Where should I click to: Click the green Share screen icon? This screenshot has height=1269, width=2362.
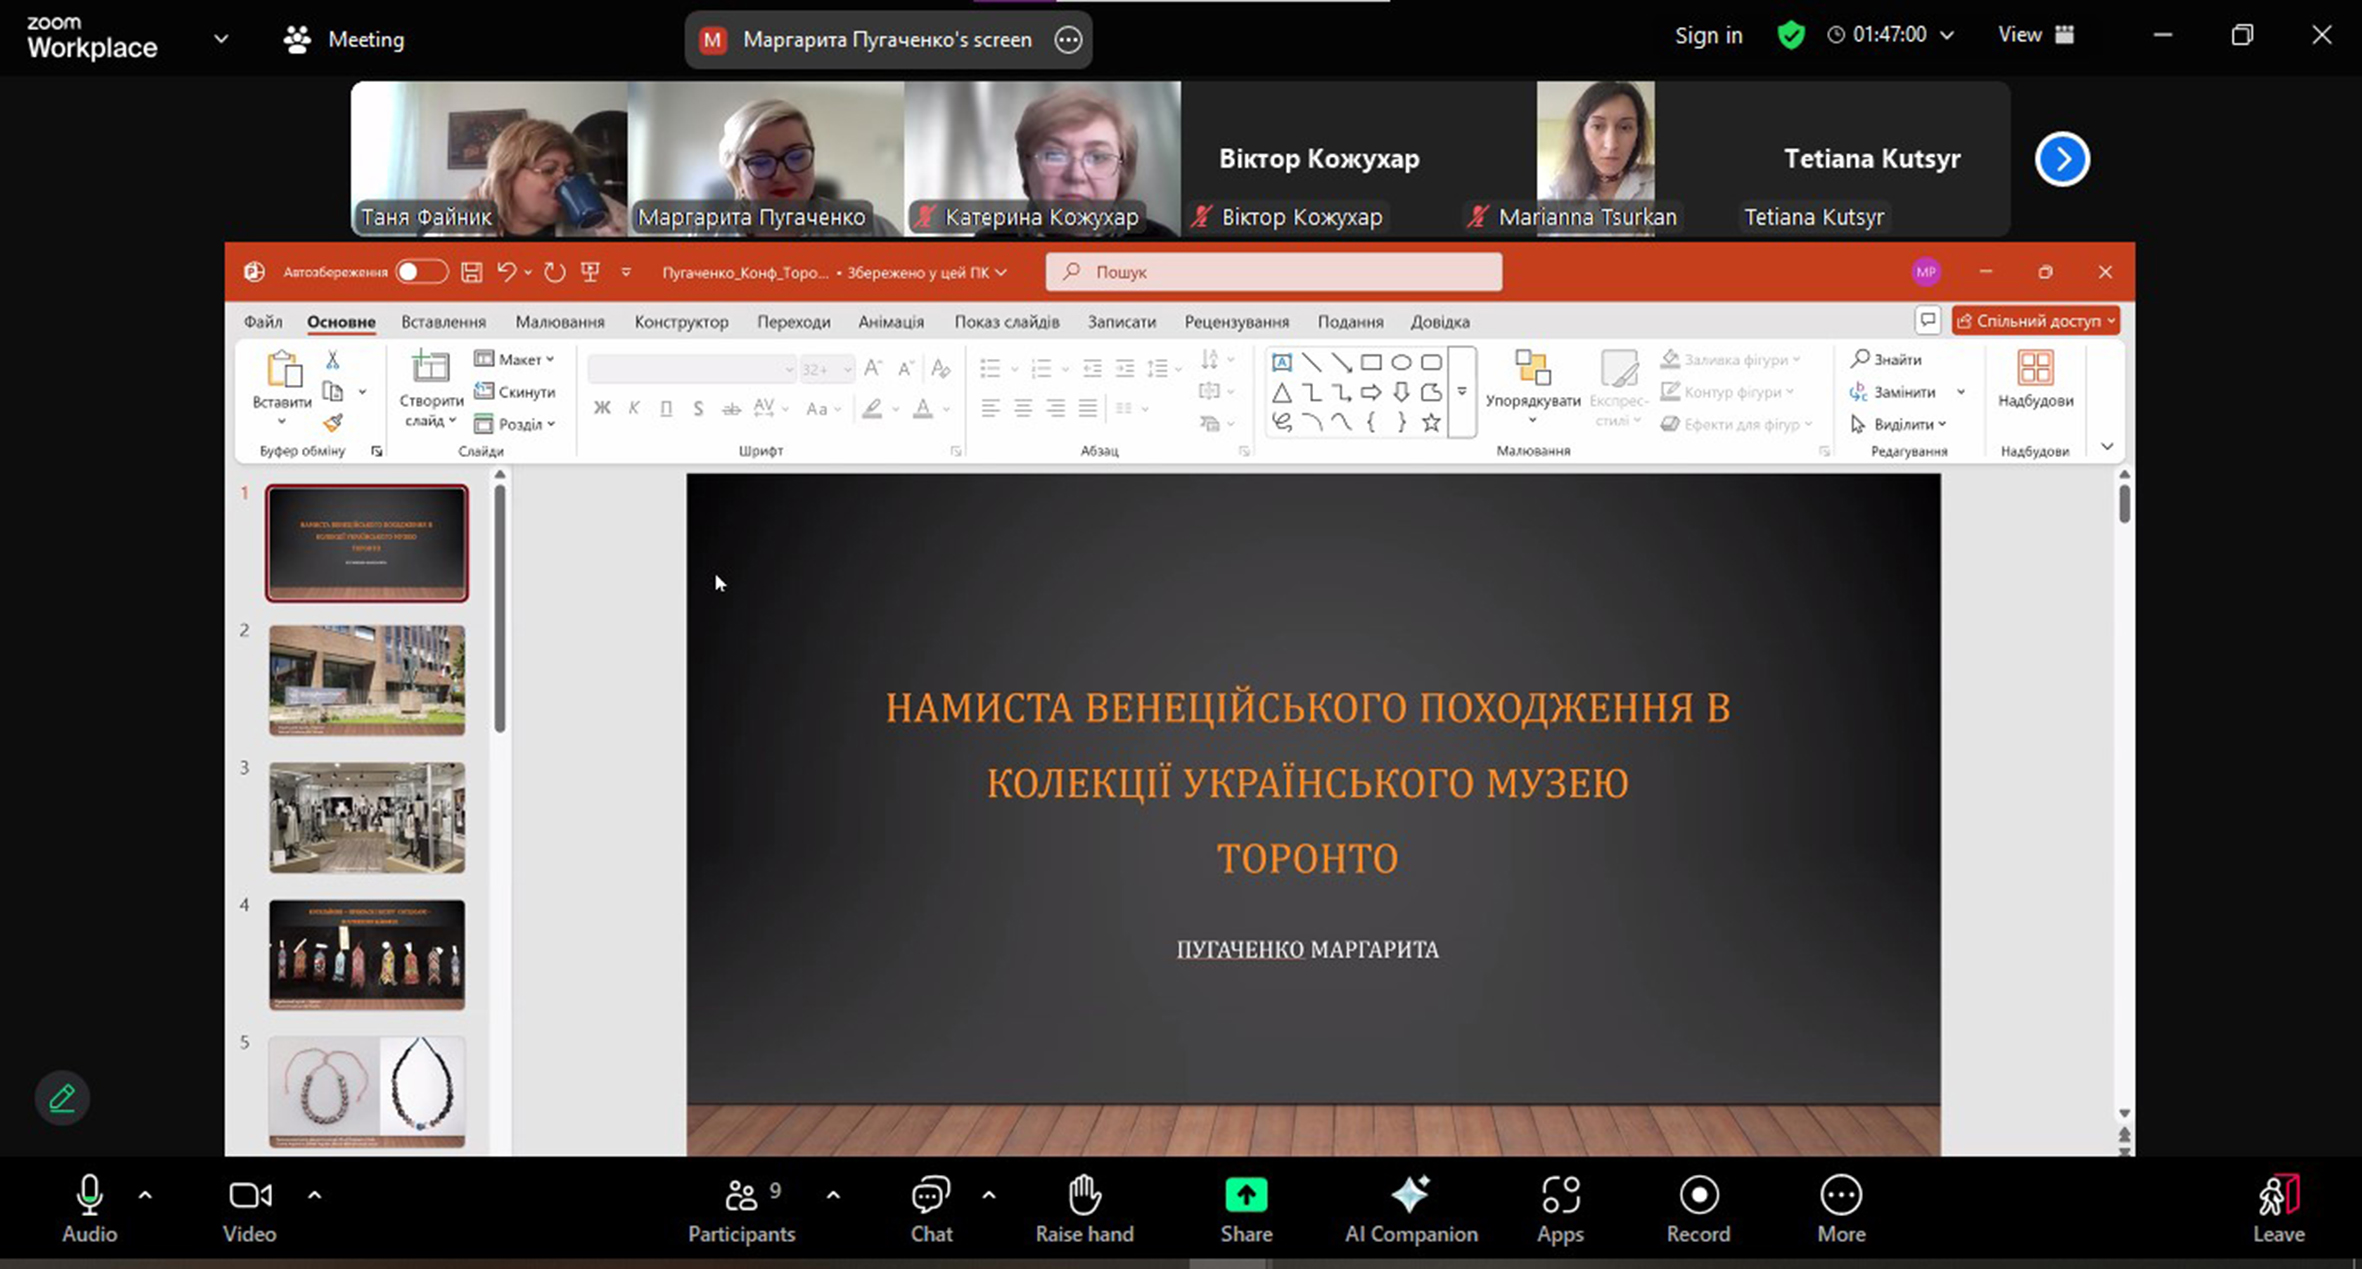tap(1246, 1194)
